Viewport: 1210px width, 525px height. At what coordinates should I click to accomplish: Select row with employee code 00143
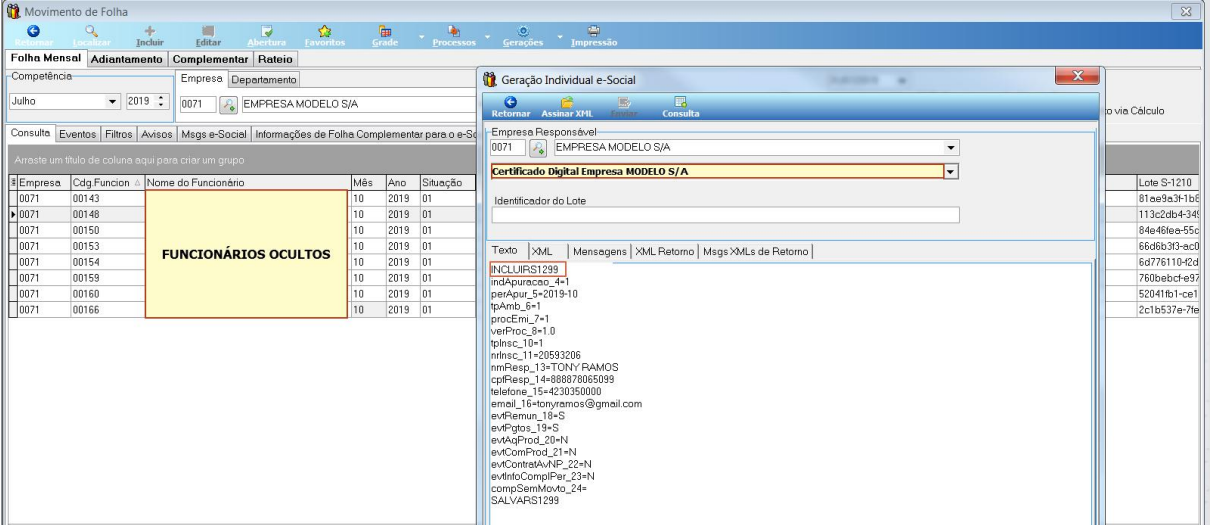(x=106, y=198)
